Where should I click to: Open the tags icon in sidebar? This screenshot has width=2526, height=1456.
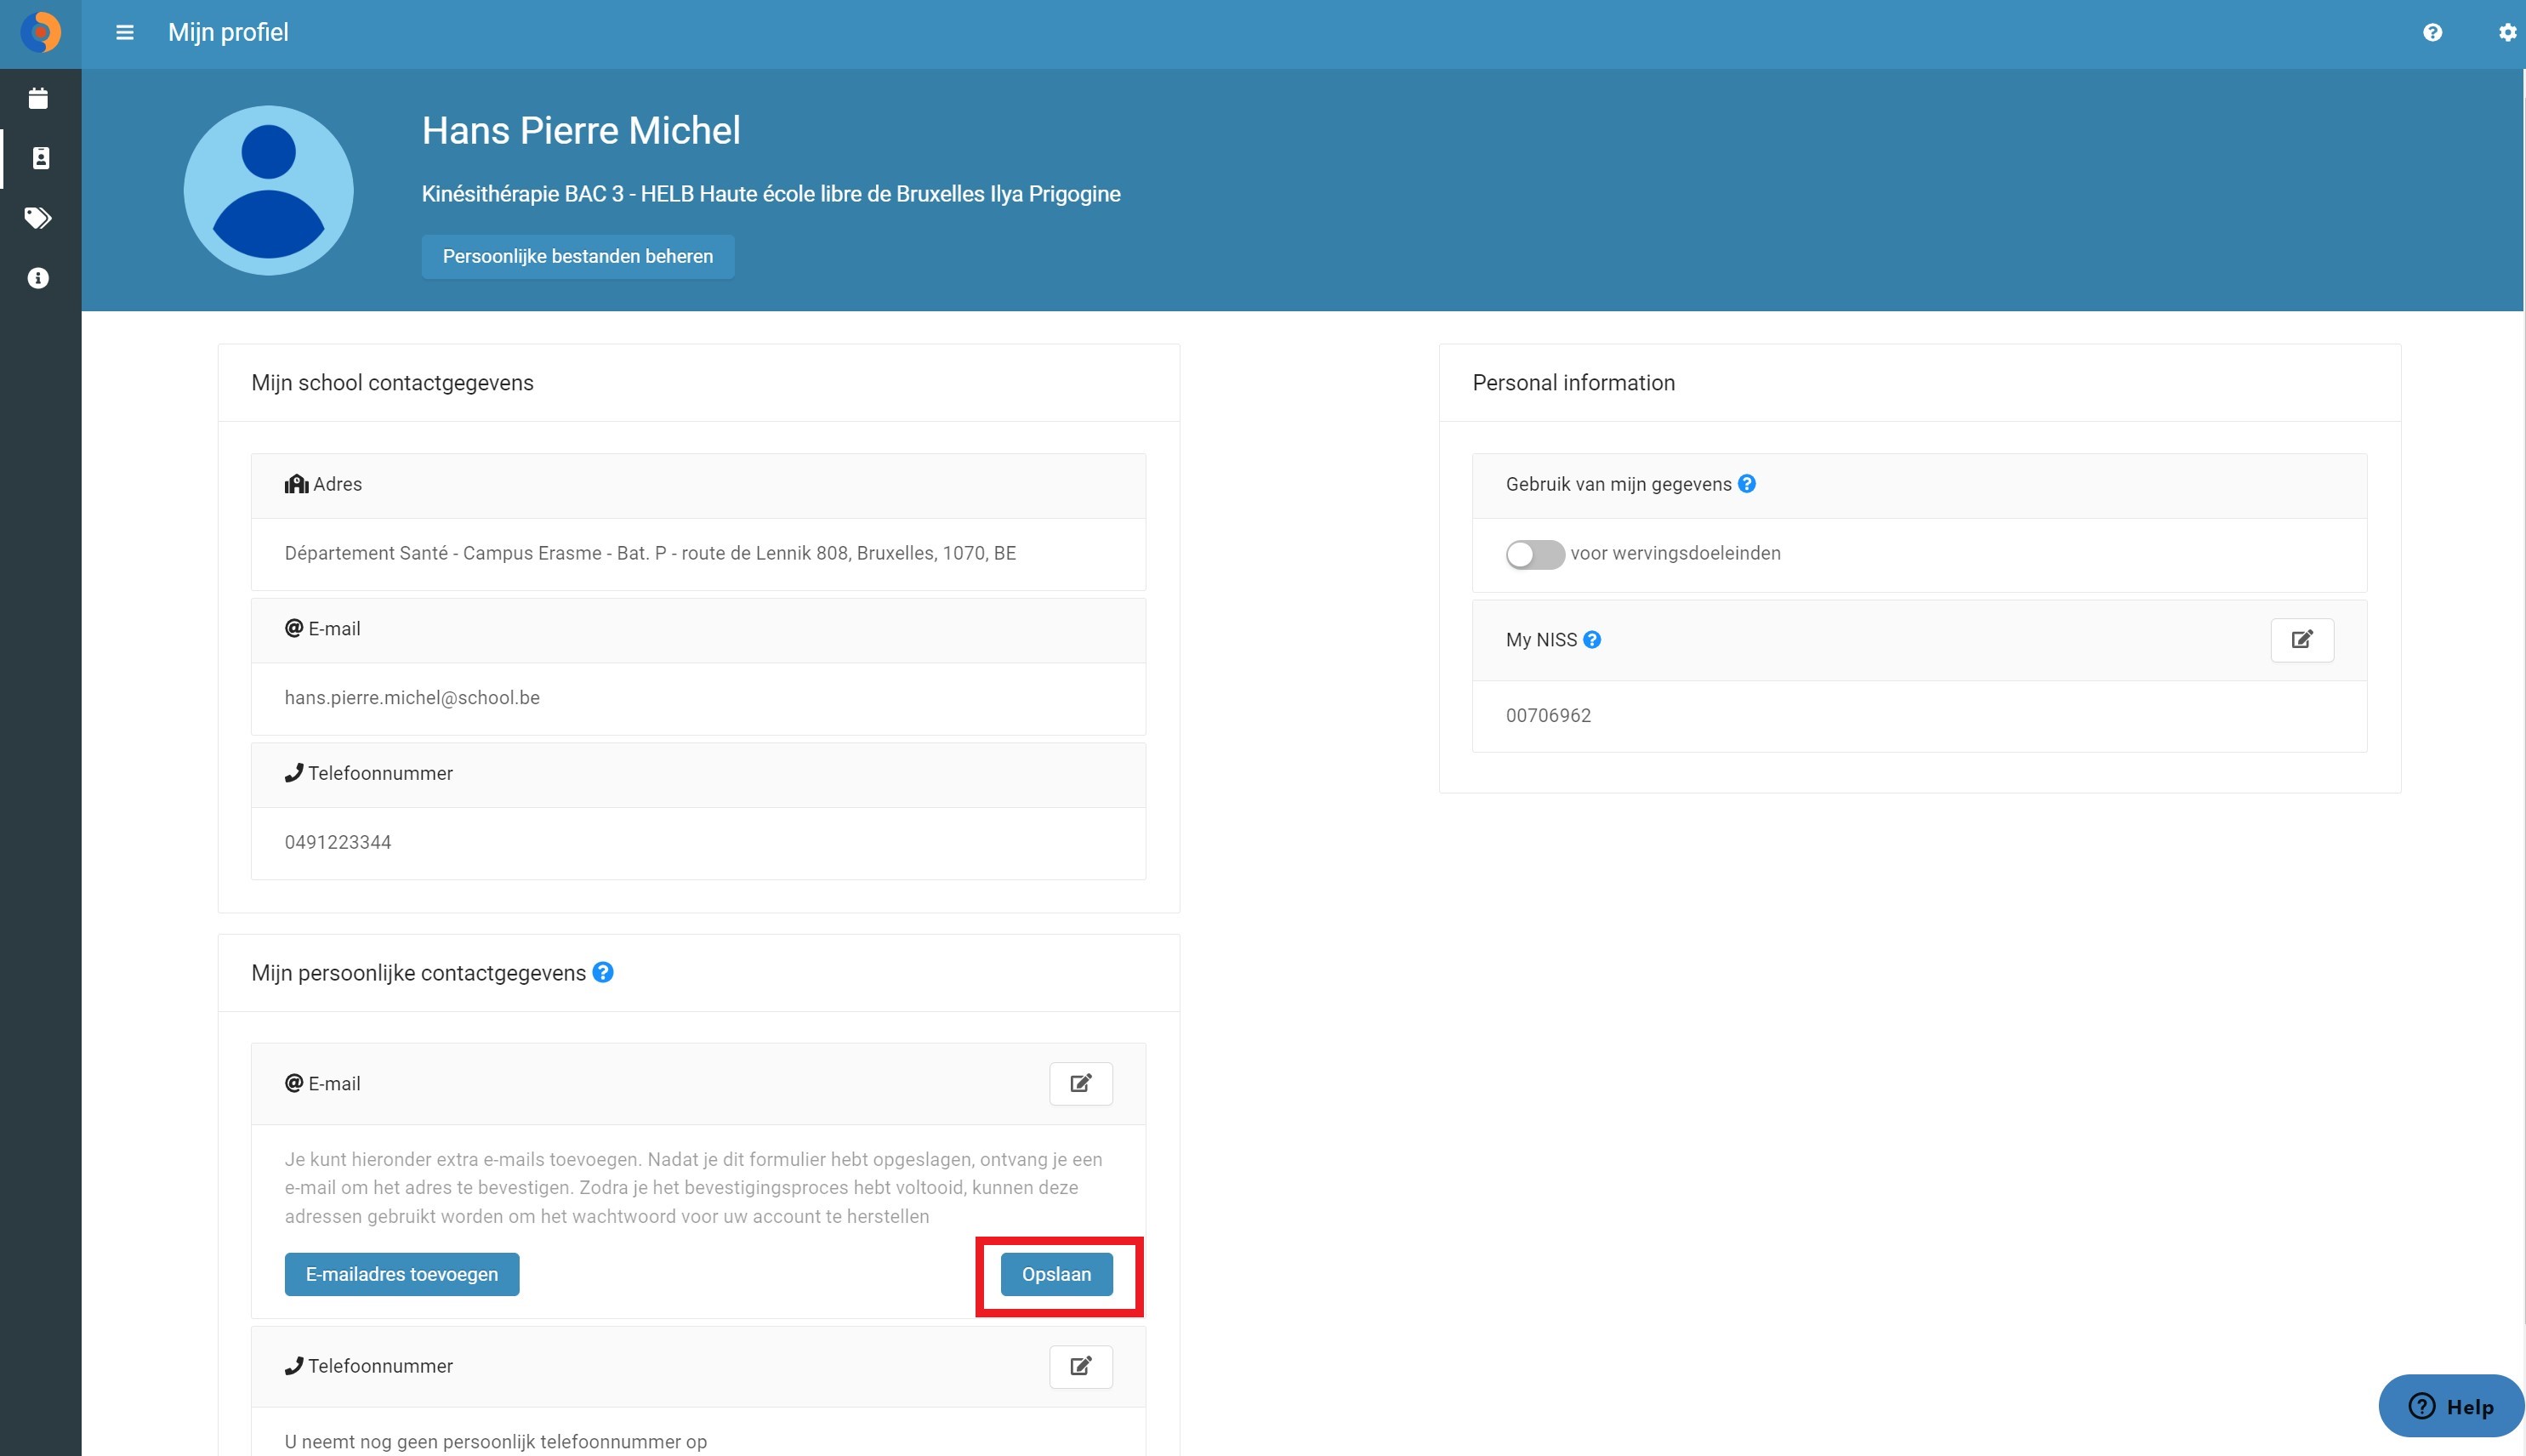coord(38,218)
